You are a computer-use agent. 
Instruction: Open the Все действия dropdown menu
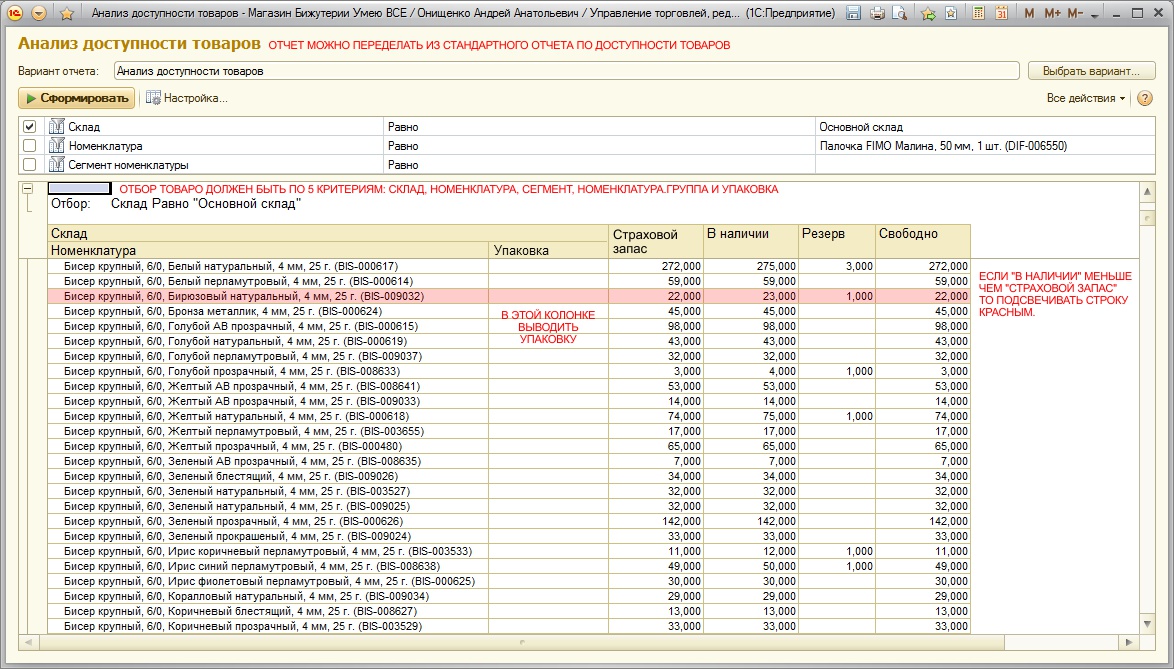[1085, 98]
